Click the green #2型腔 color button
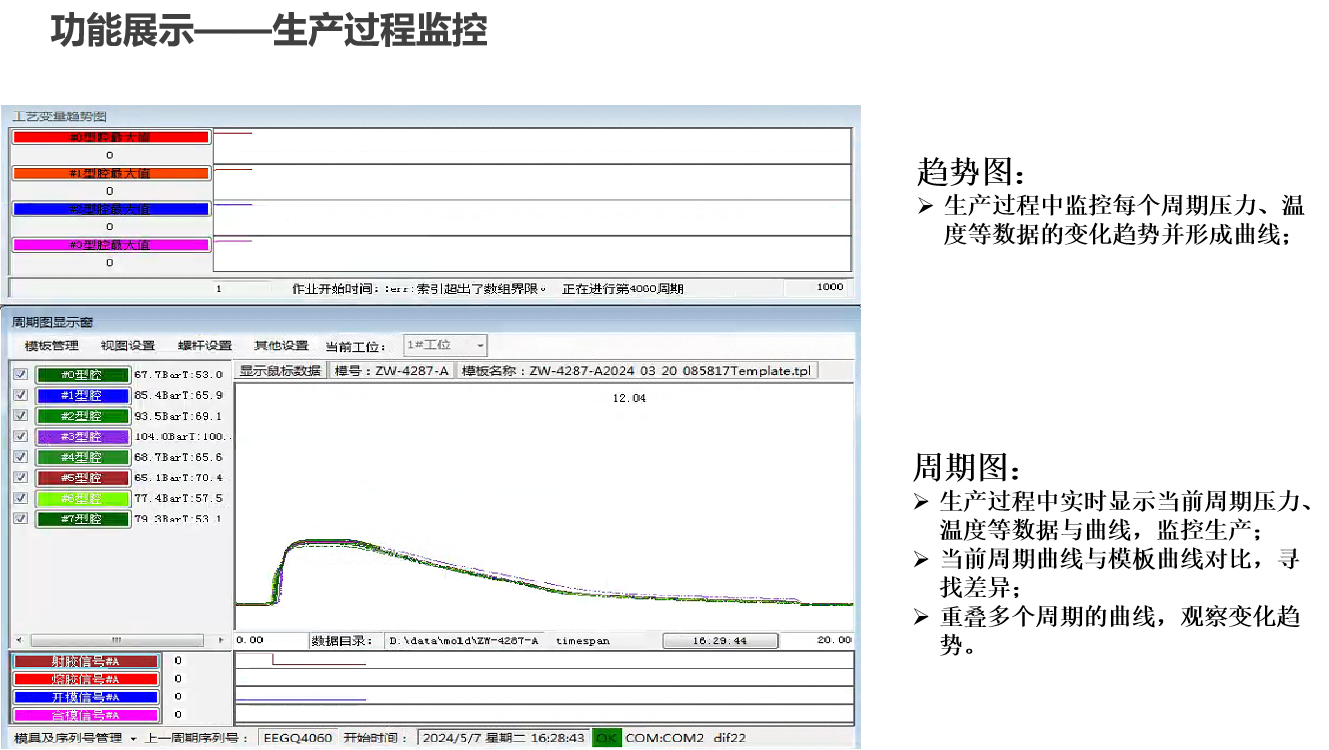 click(83, 416)
